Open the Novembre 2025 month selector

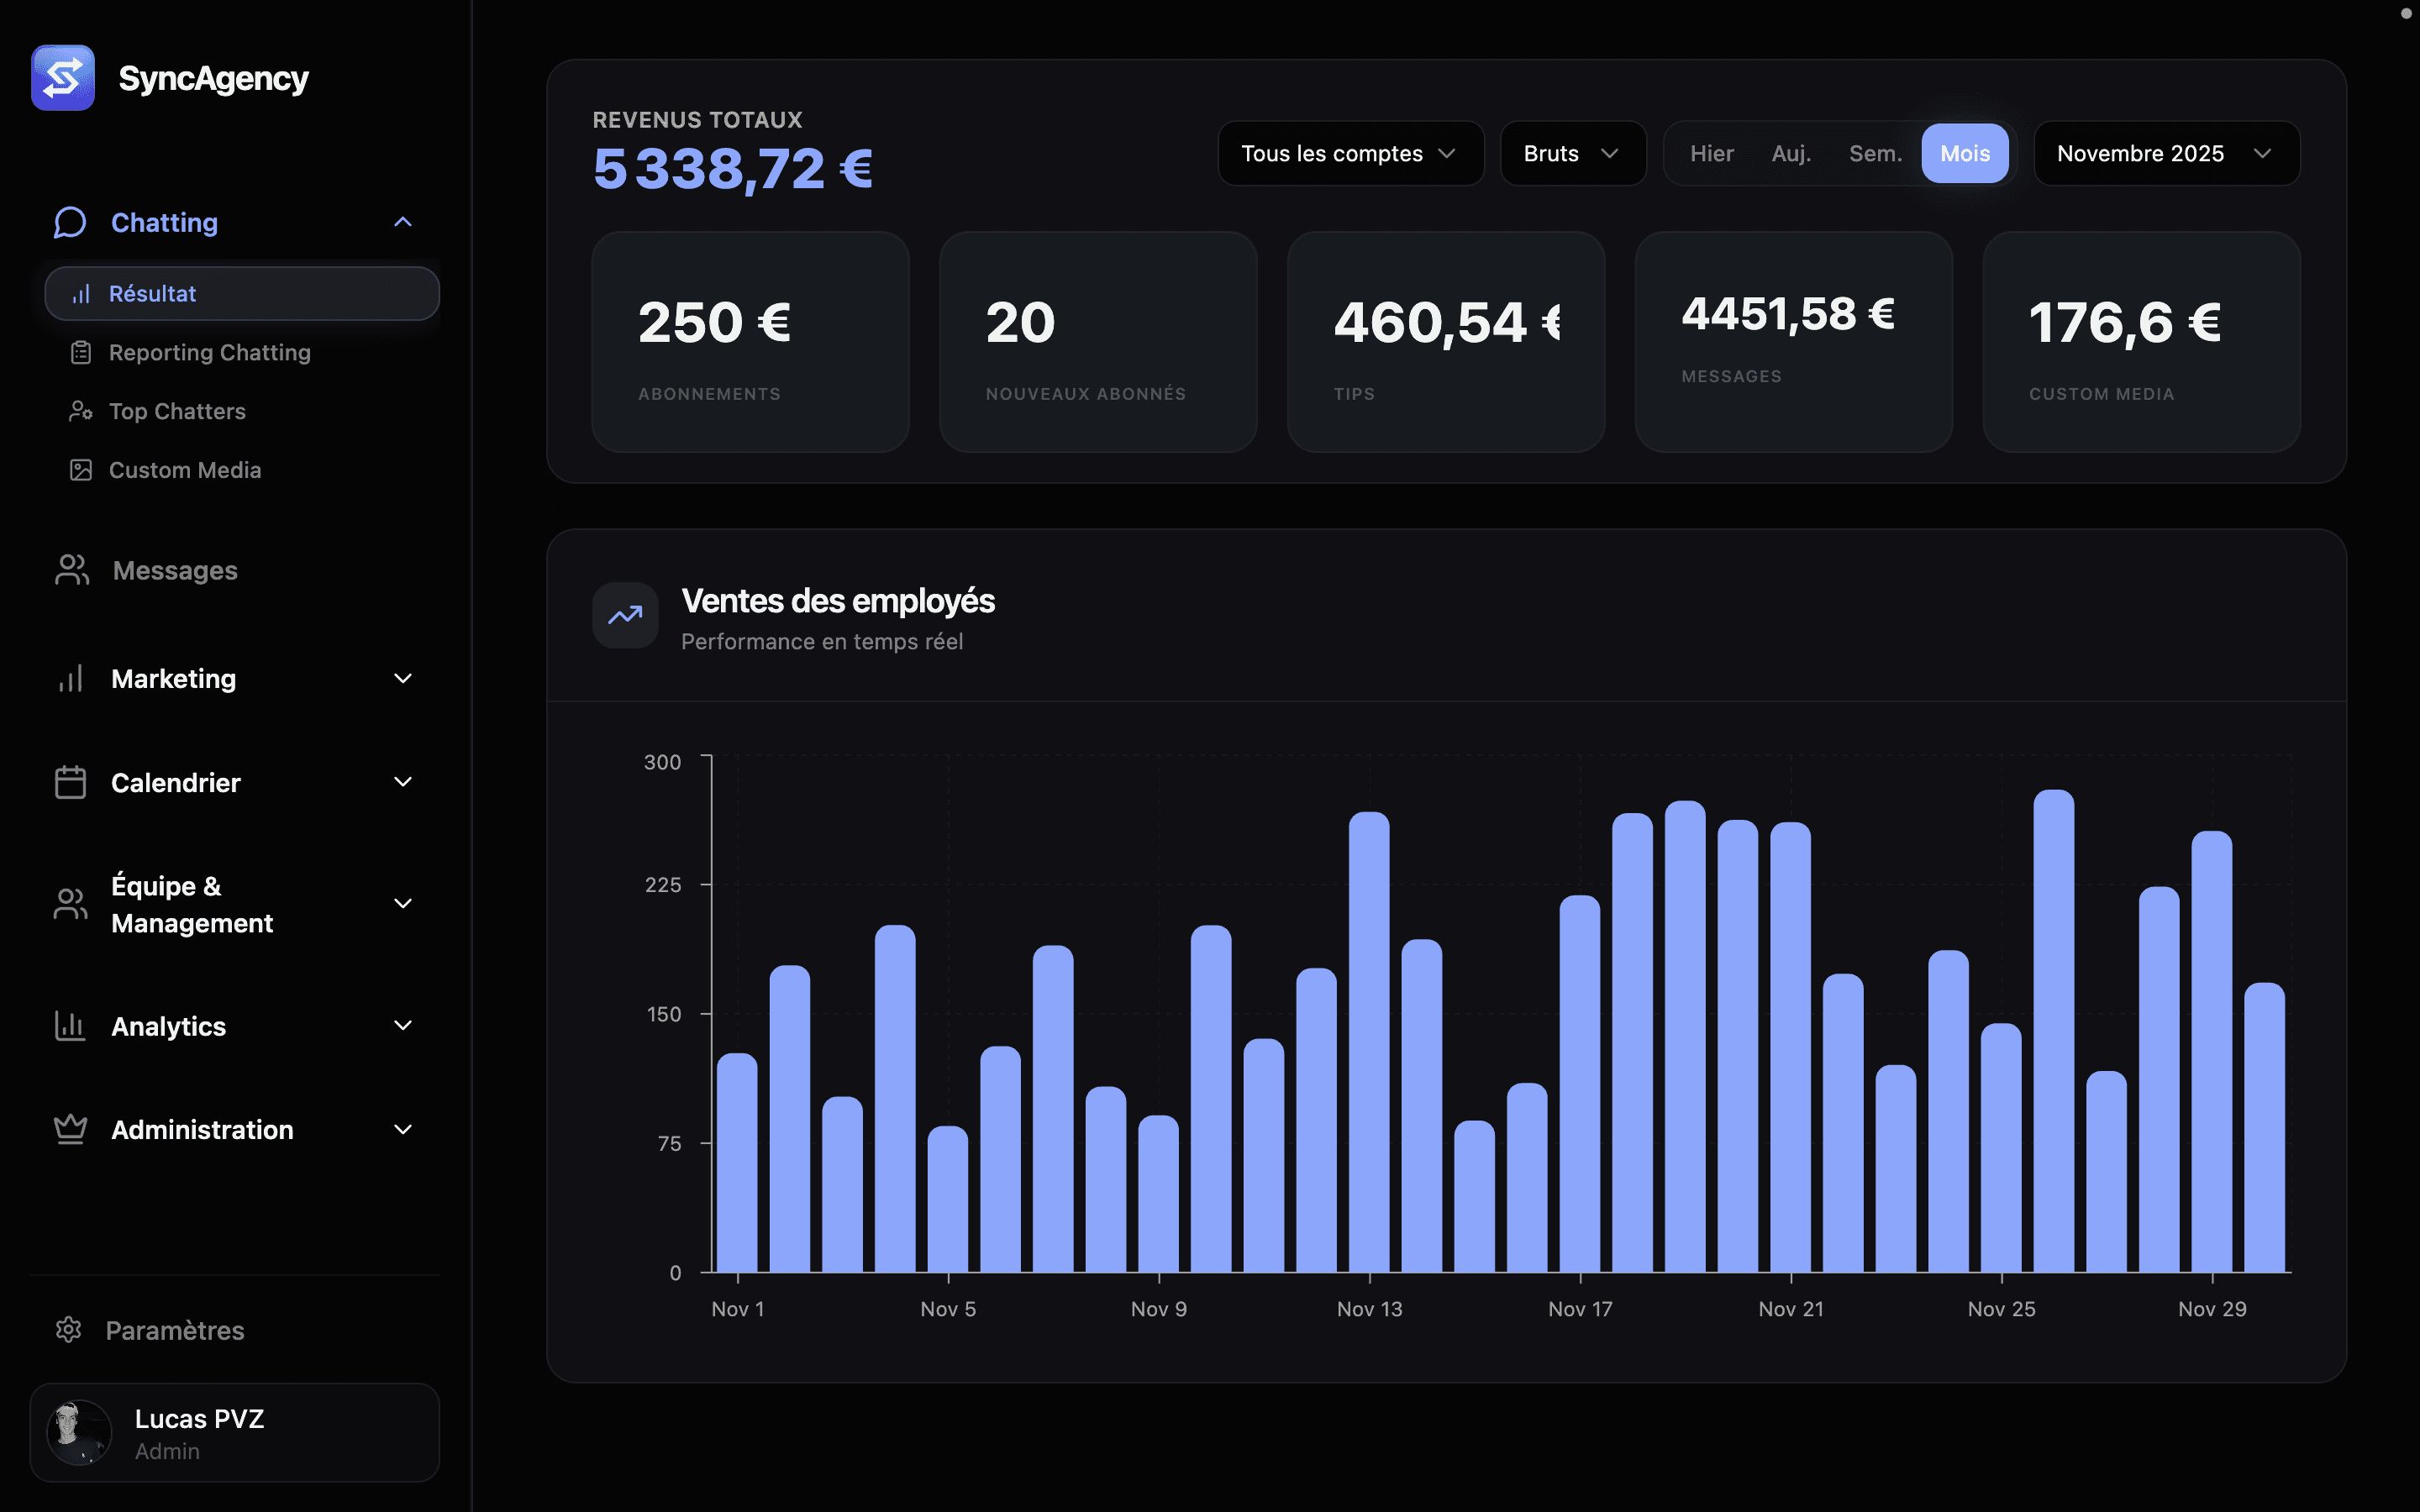(2166, 154)
